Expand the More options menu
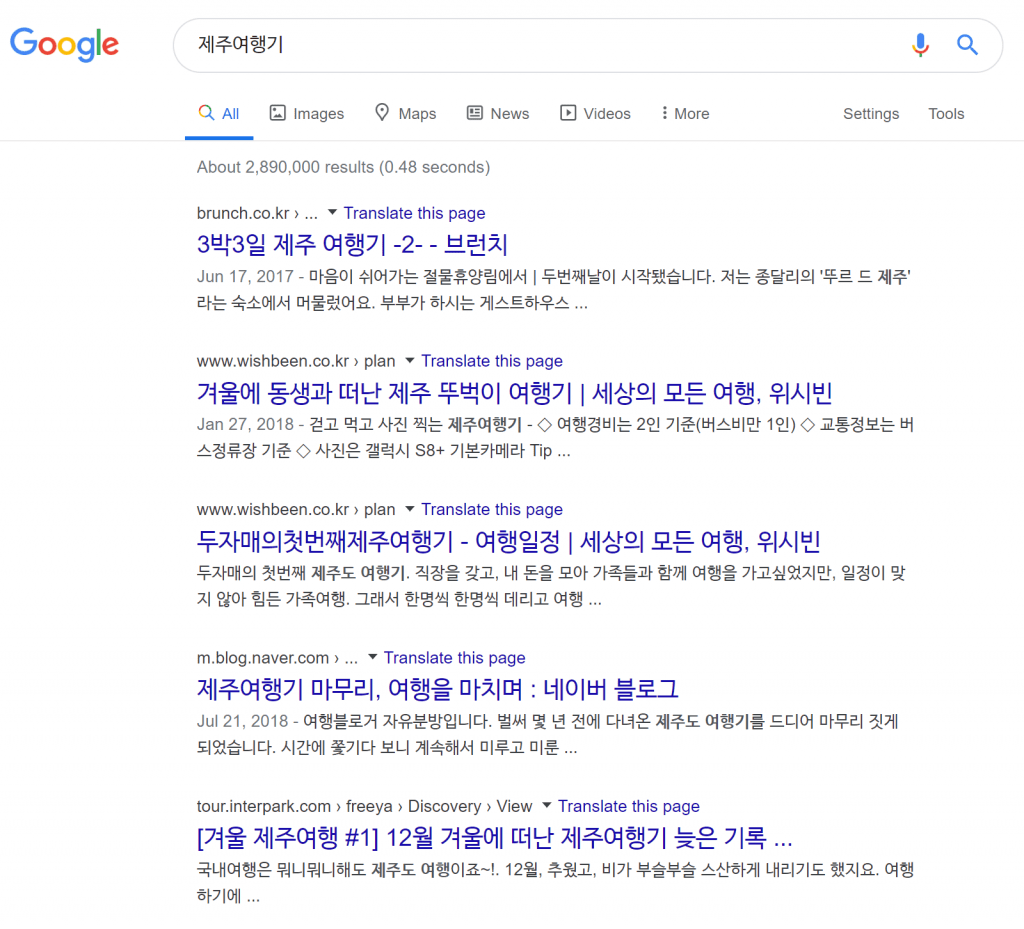Viewport: 1024px width, 929px height. coord(685,114)
